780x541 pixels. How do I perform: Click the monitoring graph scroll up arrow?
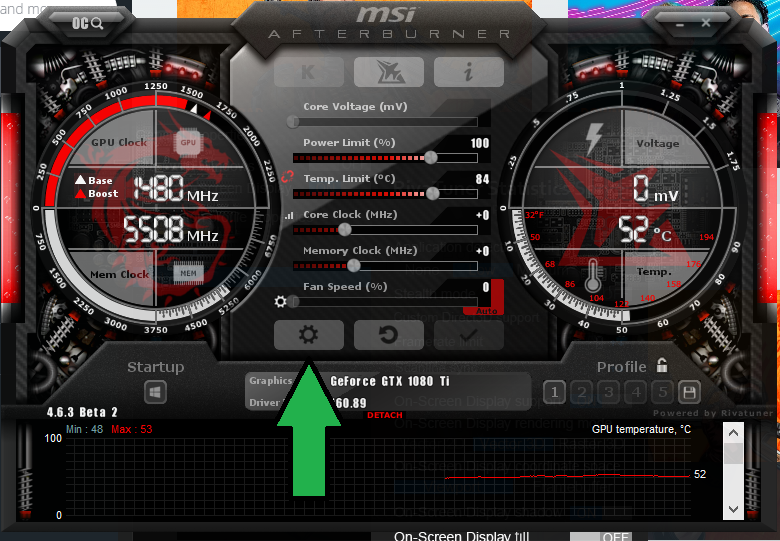(733, 433)
